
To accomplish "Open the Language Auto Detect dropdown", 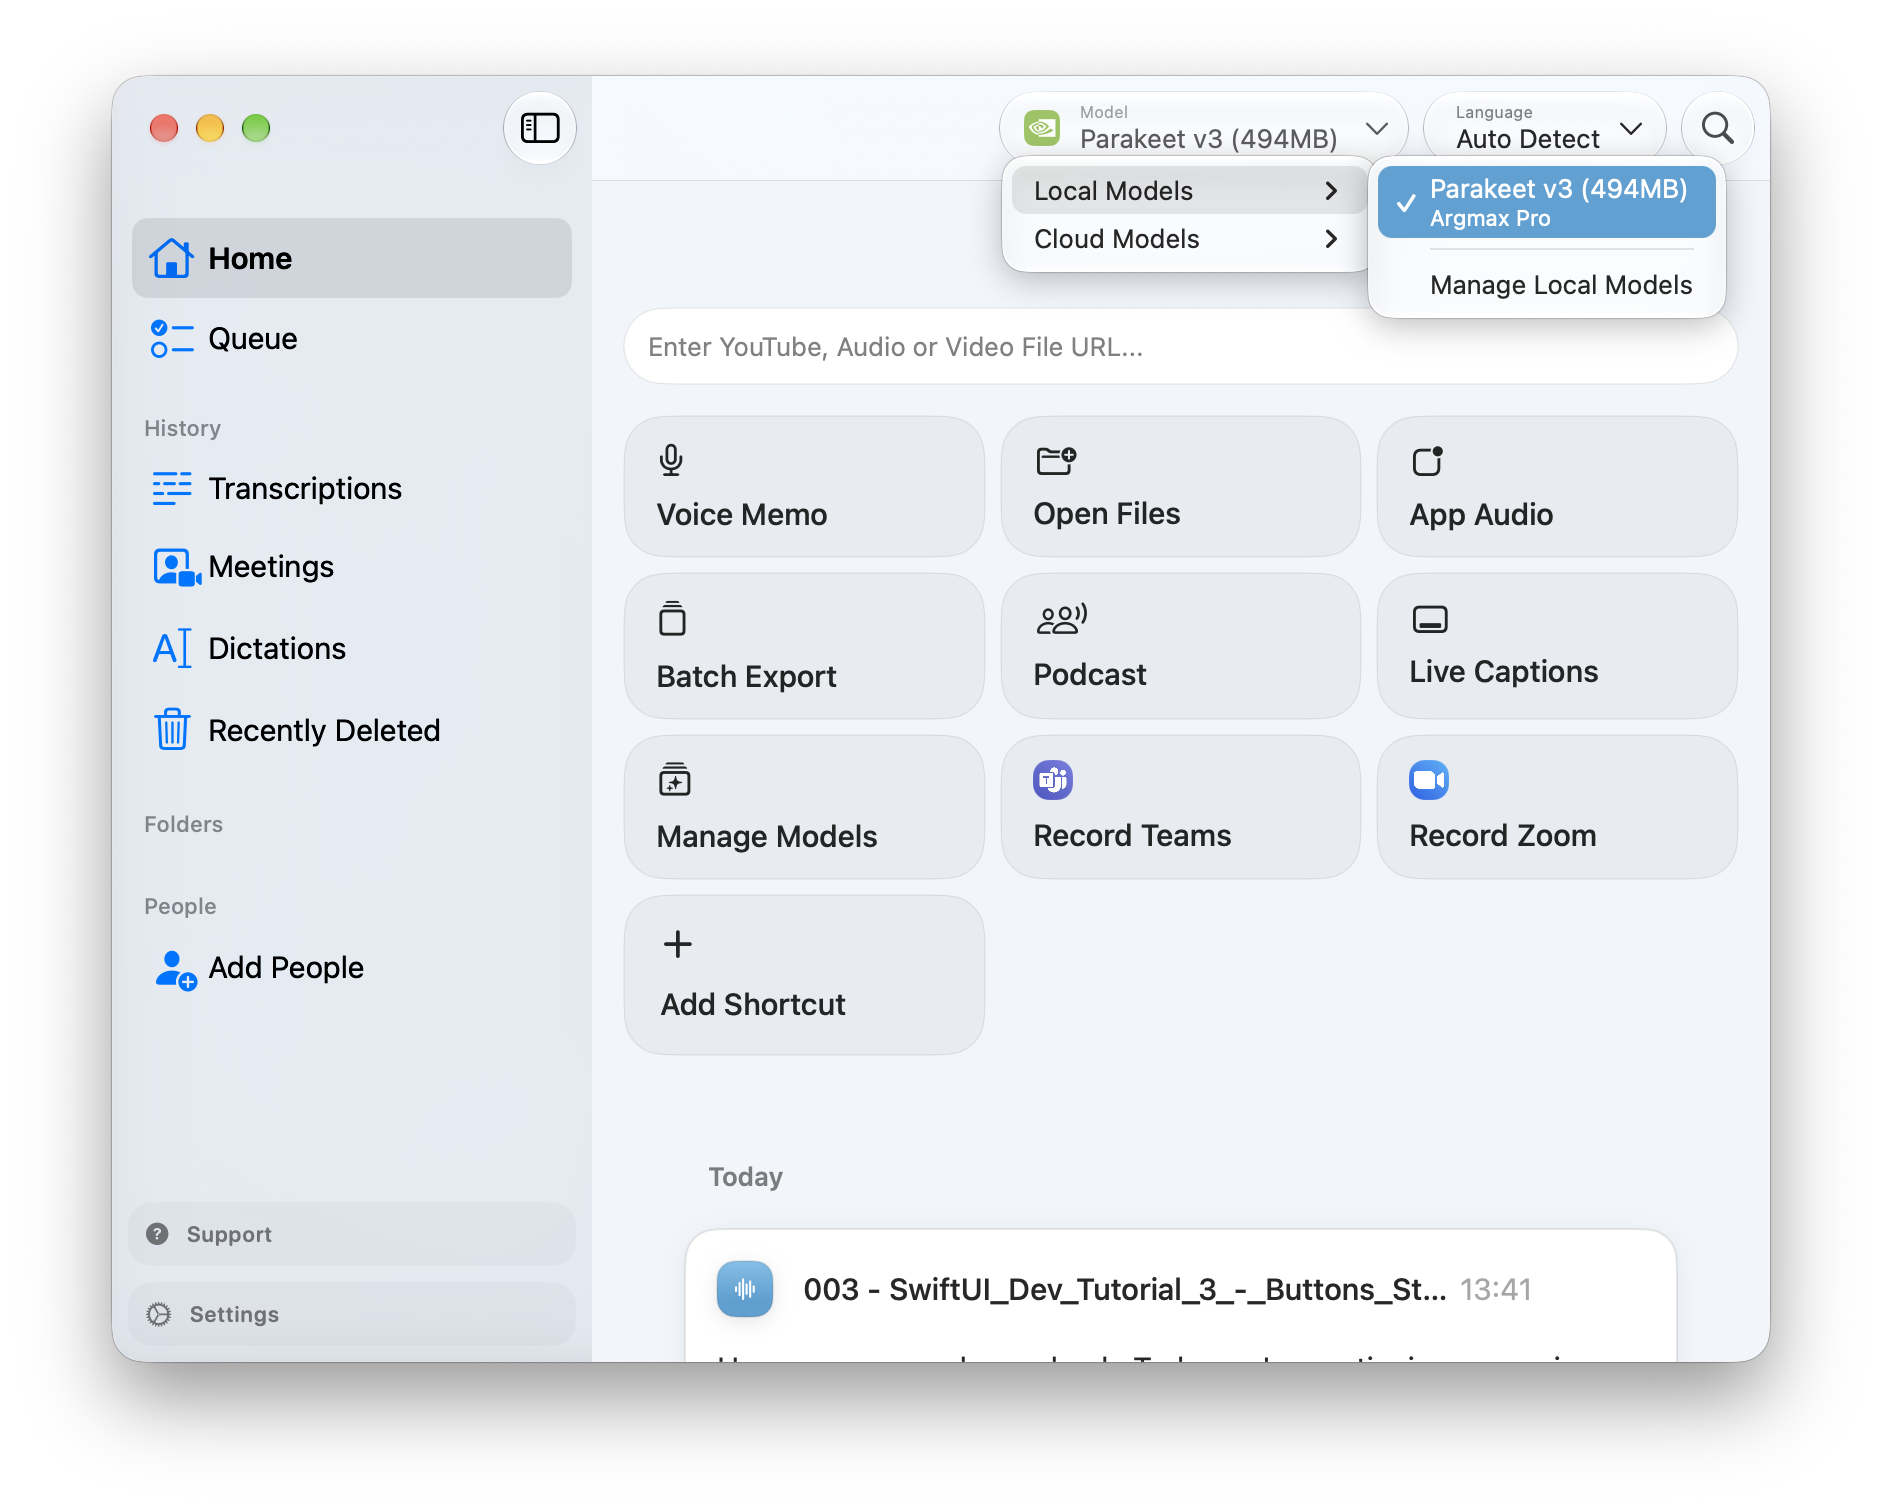I will [x=1545, y=128].
